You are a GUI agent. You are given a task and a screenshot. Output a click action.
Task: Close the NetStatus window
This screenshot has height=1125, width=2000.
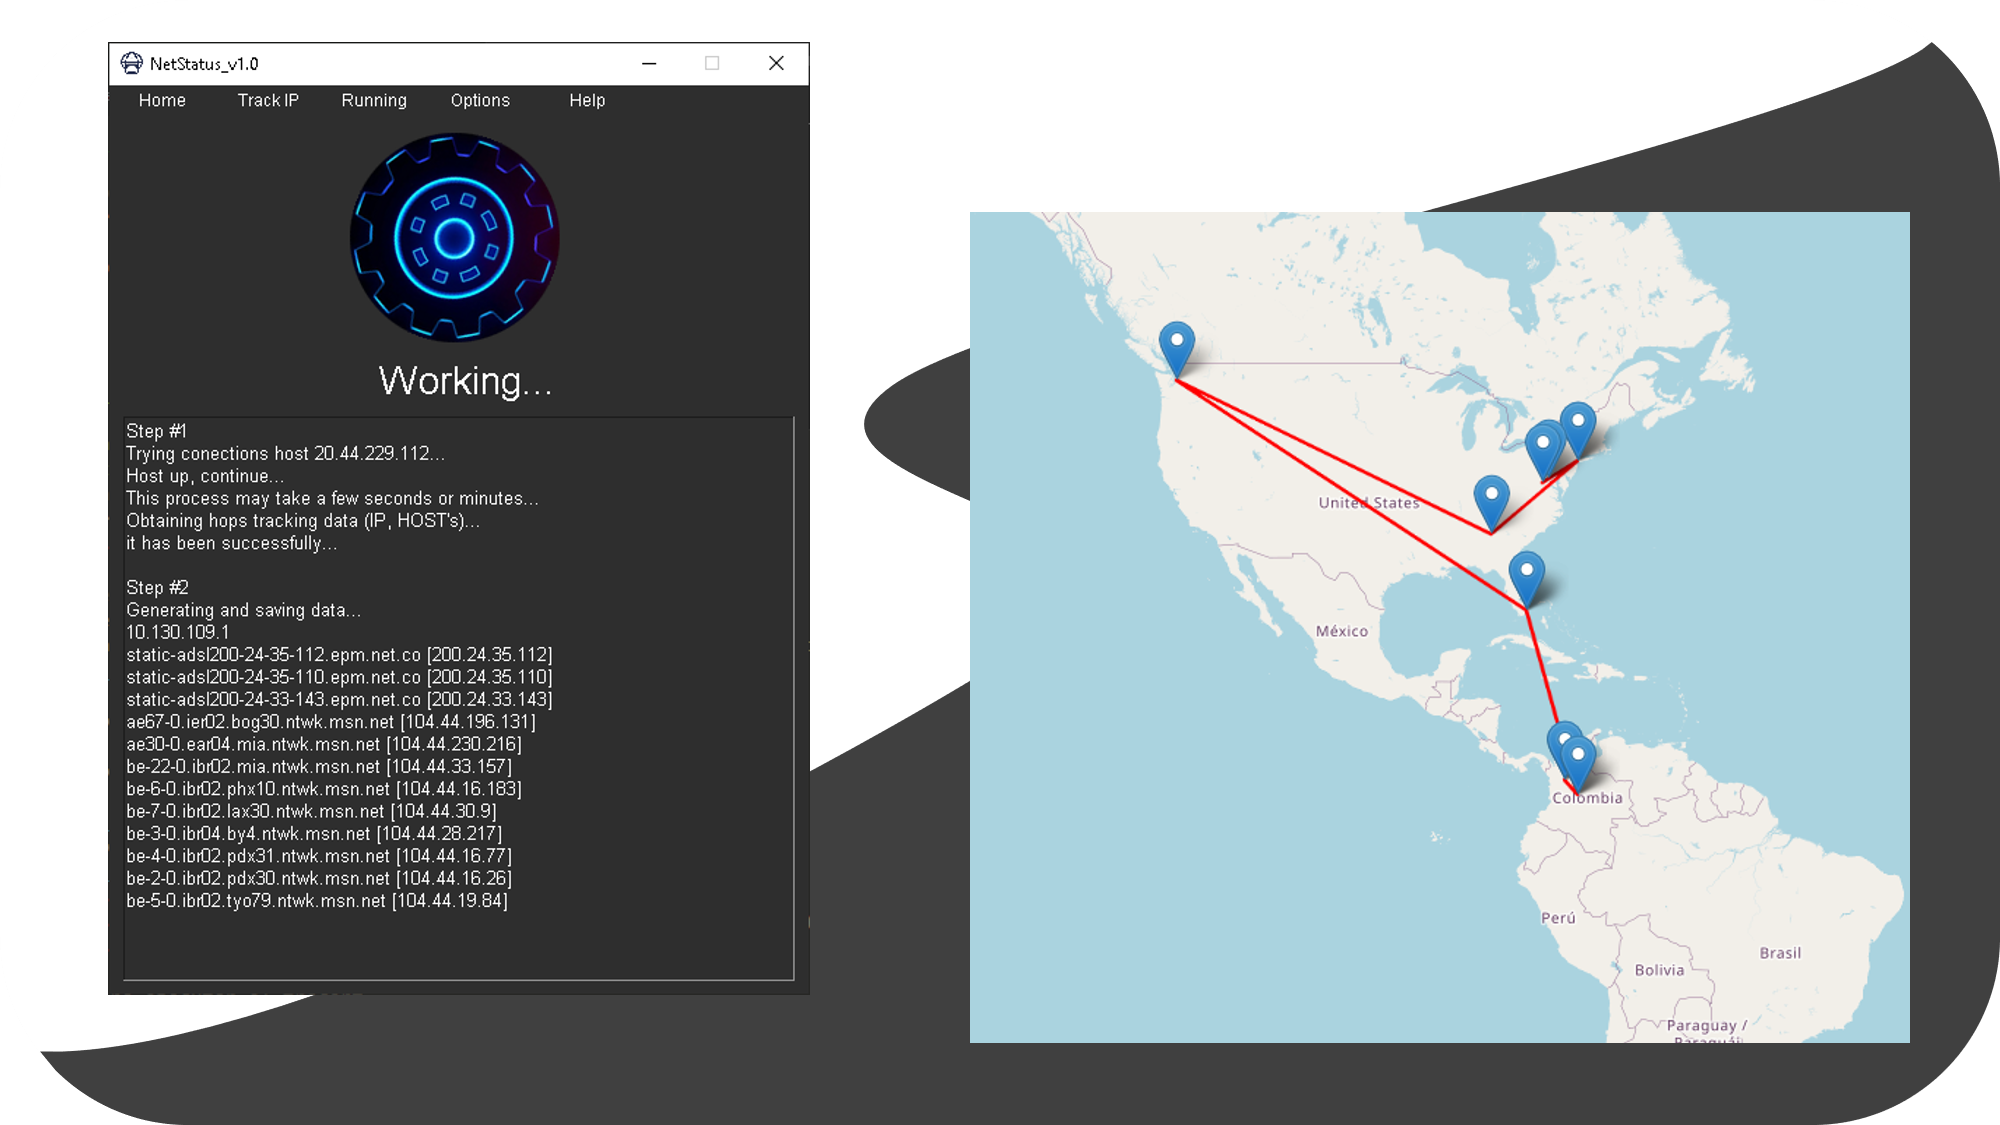776,63
